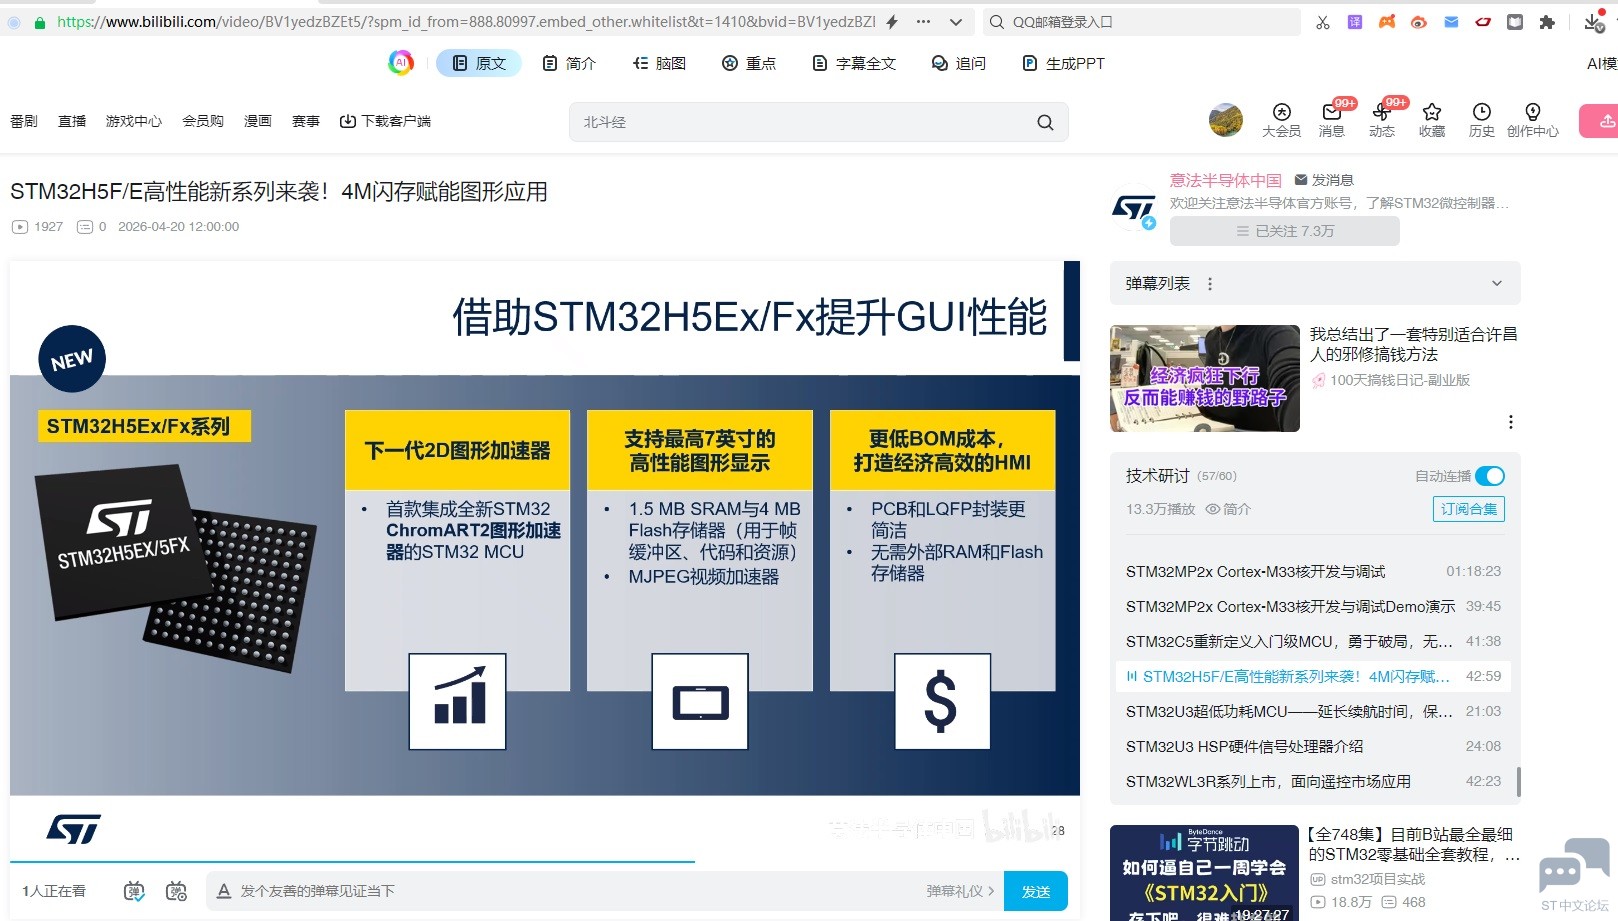This screenshot has width=1618, height=921.
Task: Click the 下载客户端 download link
Action: [385, 121]
